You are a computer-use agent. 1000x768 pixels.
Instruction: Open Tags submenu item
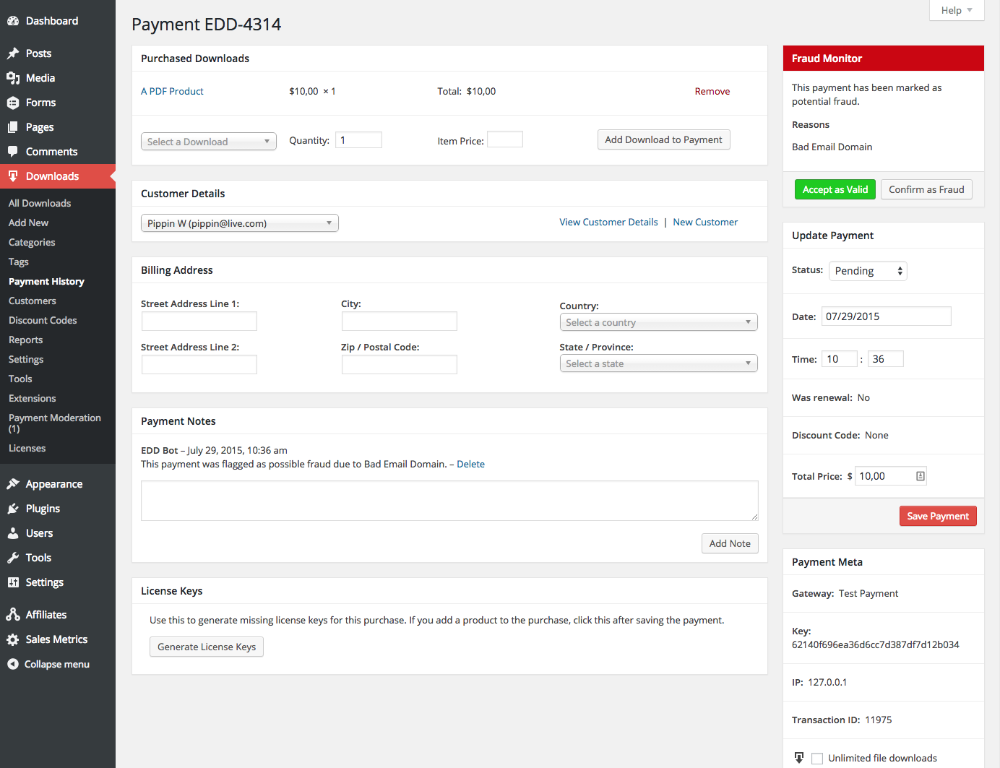coord(18,262)
